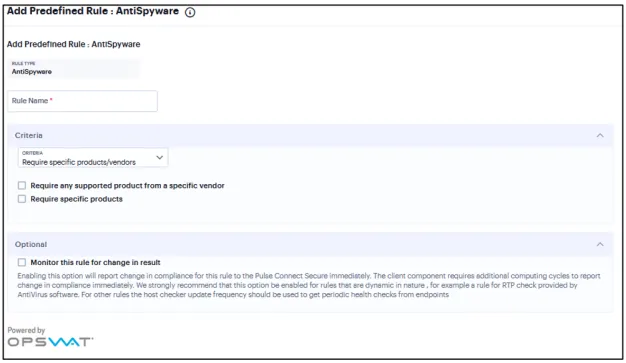Screen dimensions: 626x363
Task: Select the Criteria section header text
Action: 29,135
